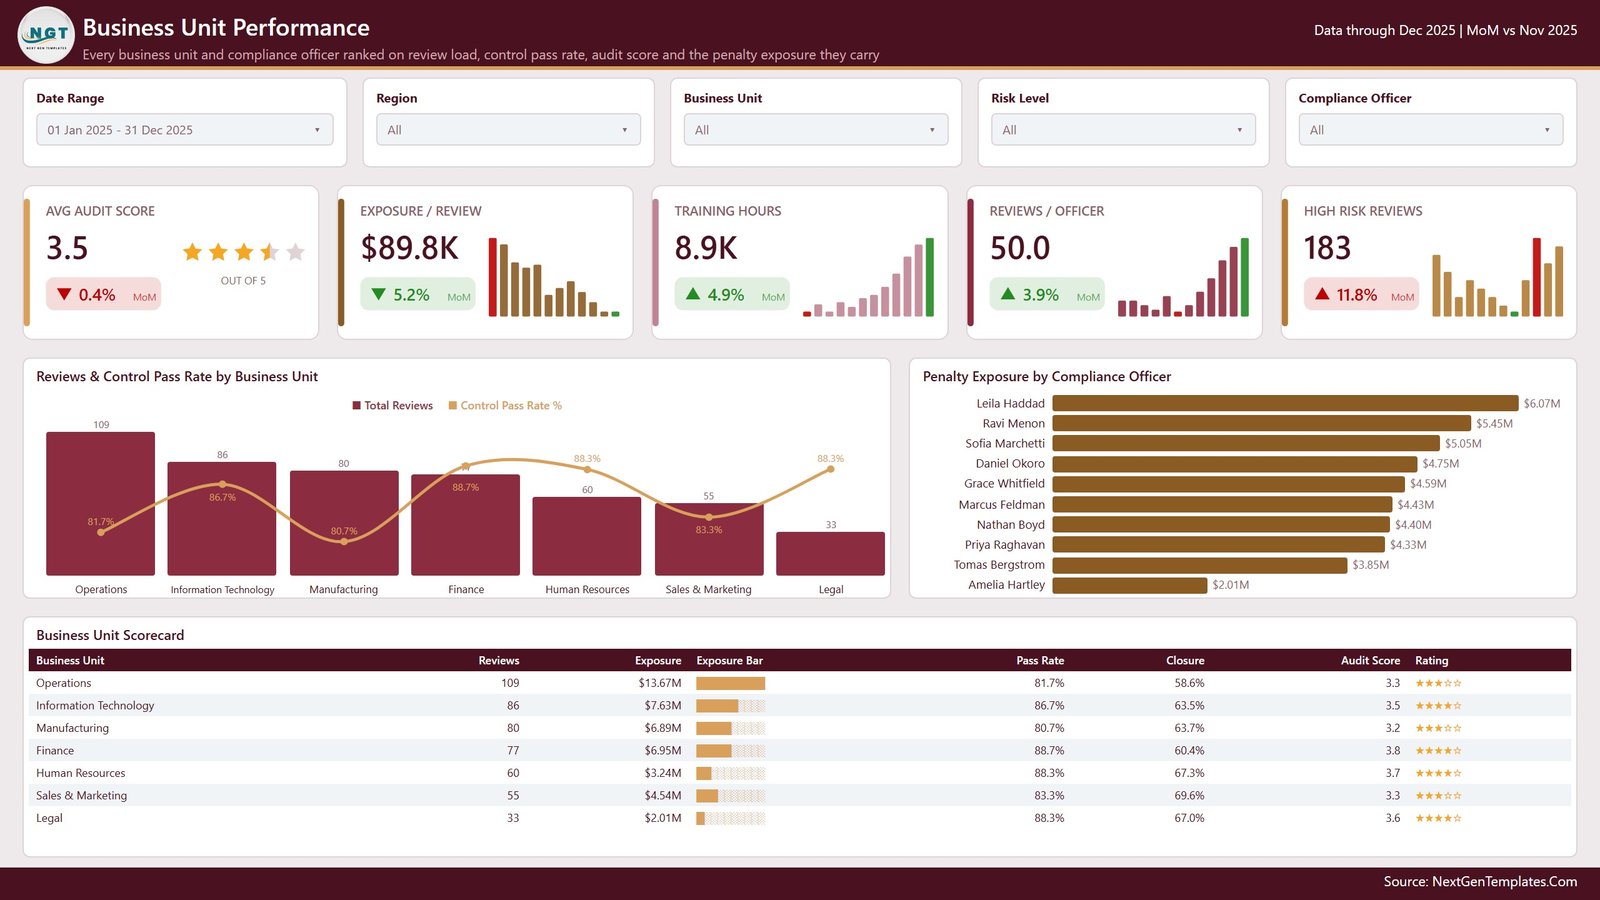Image resolution: width=1600 pixels, height=900 pixels.
Task: Sort scorecard by Closure column header
Action: point(1185,660)
